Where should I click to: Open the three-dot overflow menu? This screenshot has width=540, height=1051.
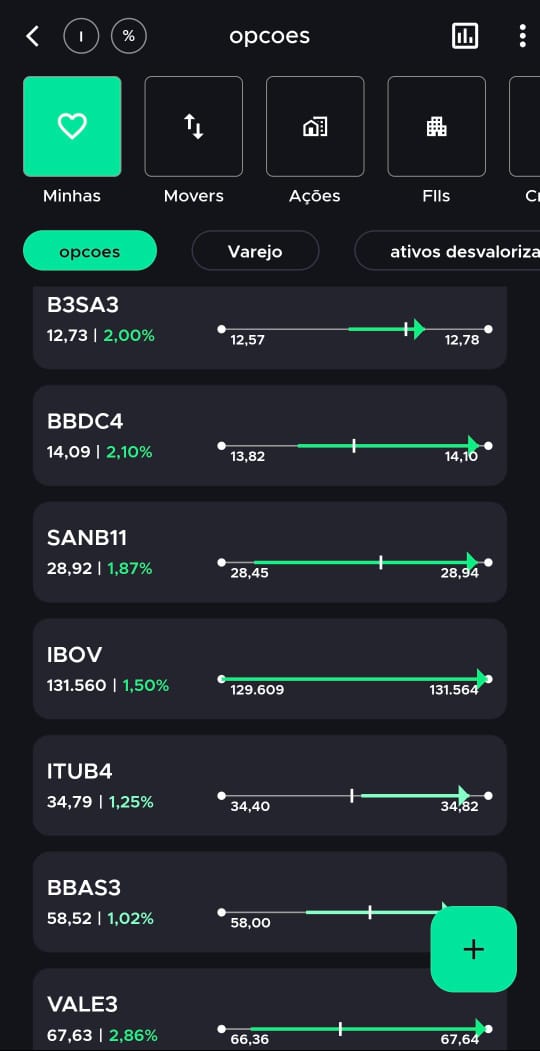(x=523, y=36)
